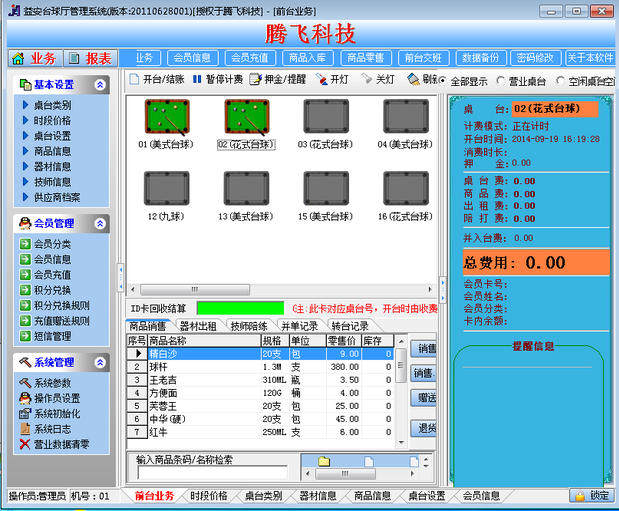Click 关灯 light-off toolbar button
Screen dimensions: 619x511
378,79
